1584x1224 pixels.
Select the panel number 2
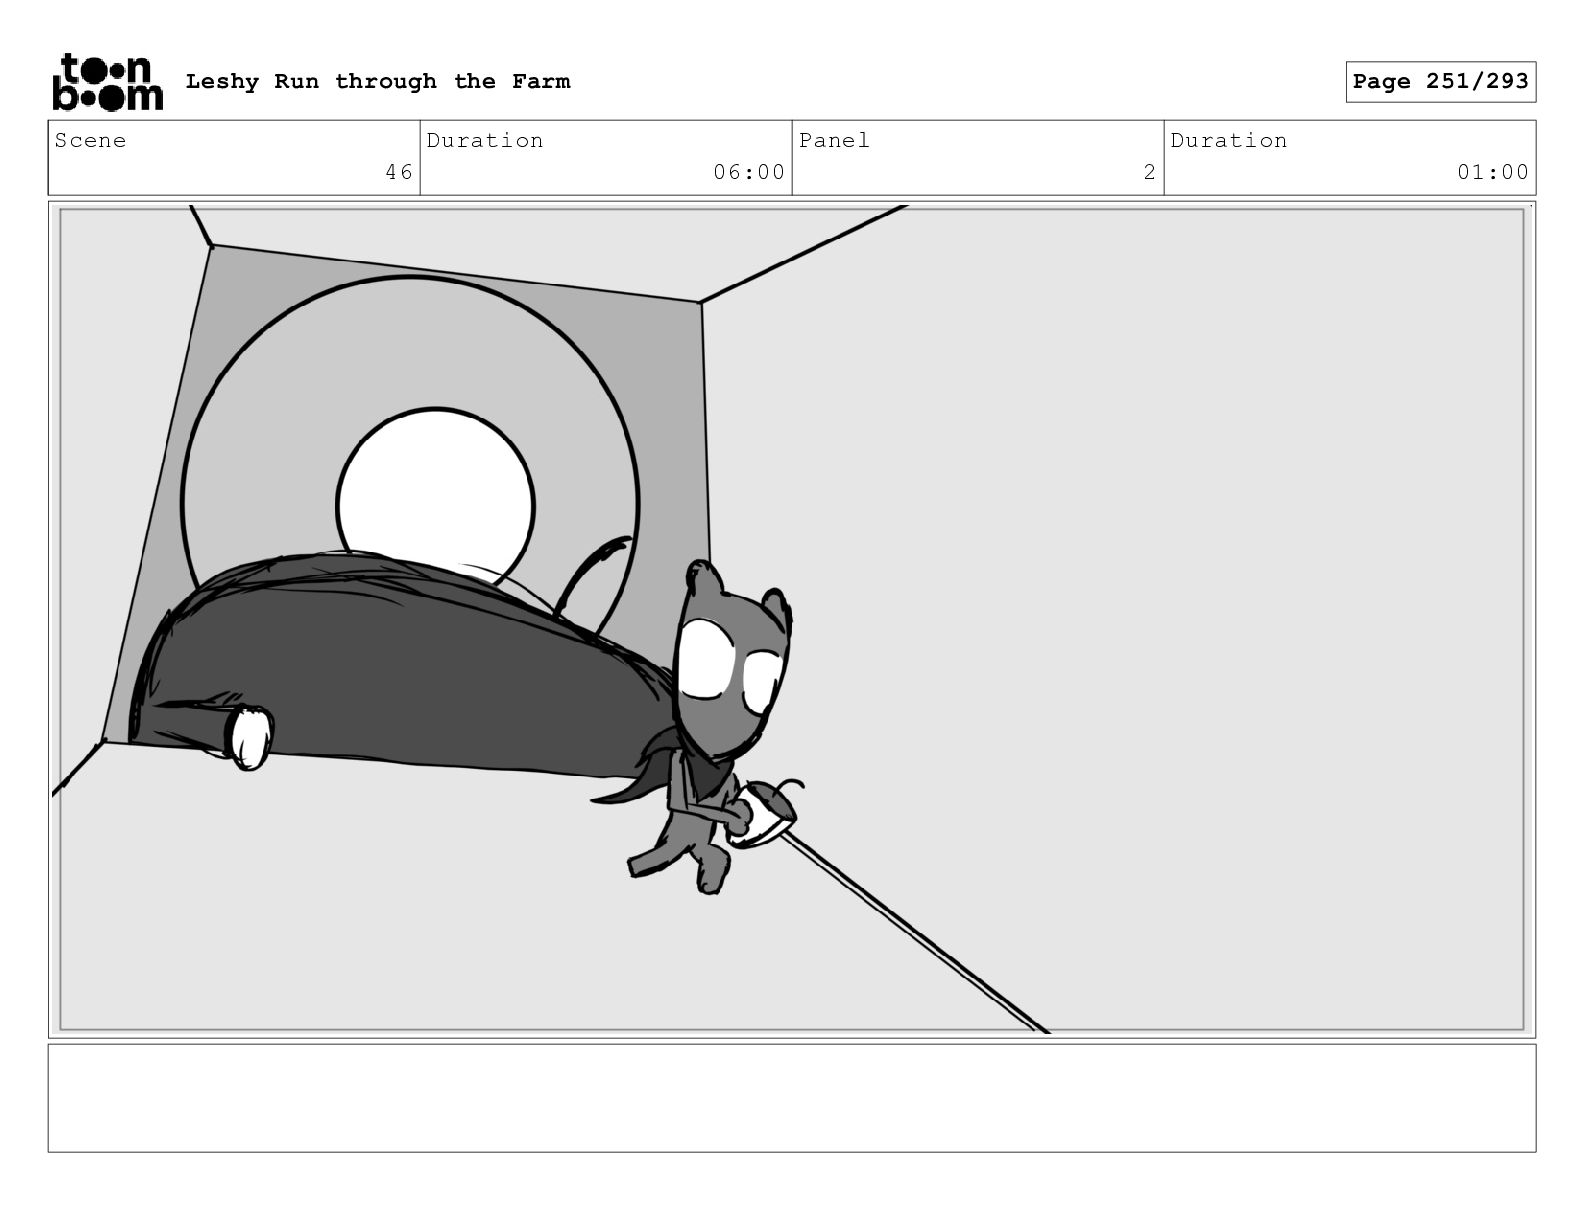coord(1149,172)
